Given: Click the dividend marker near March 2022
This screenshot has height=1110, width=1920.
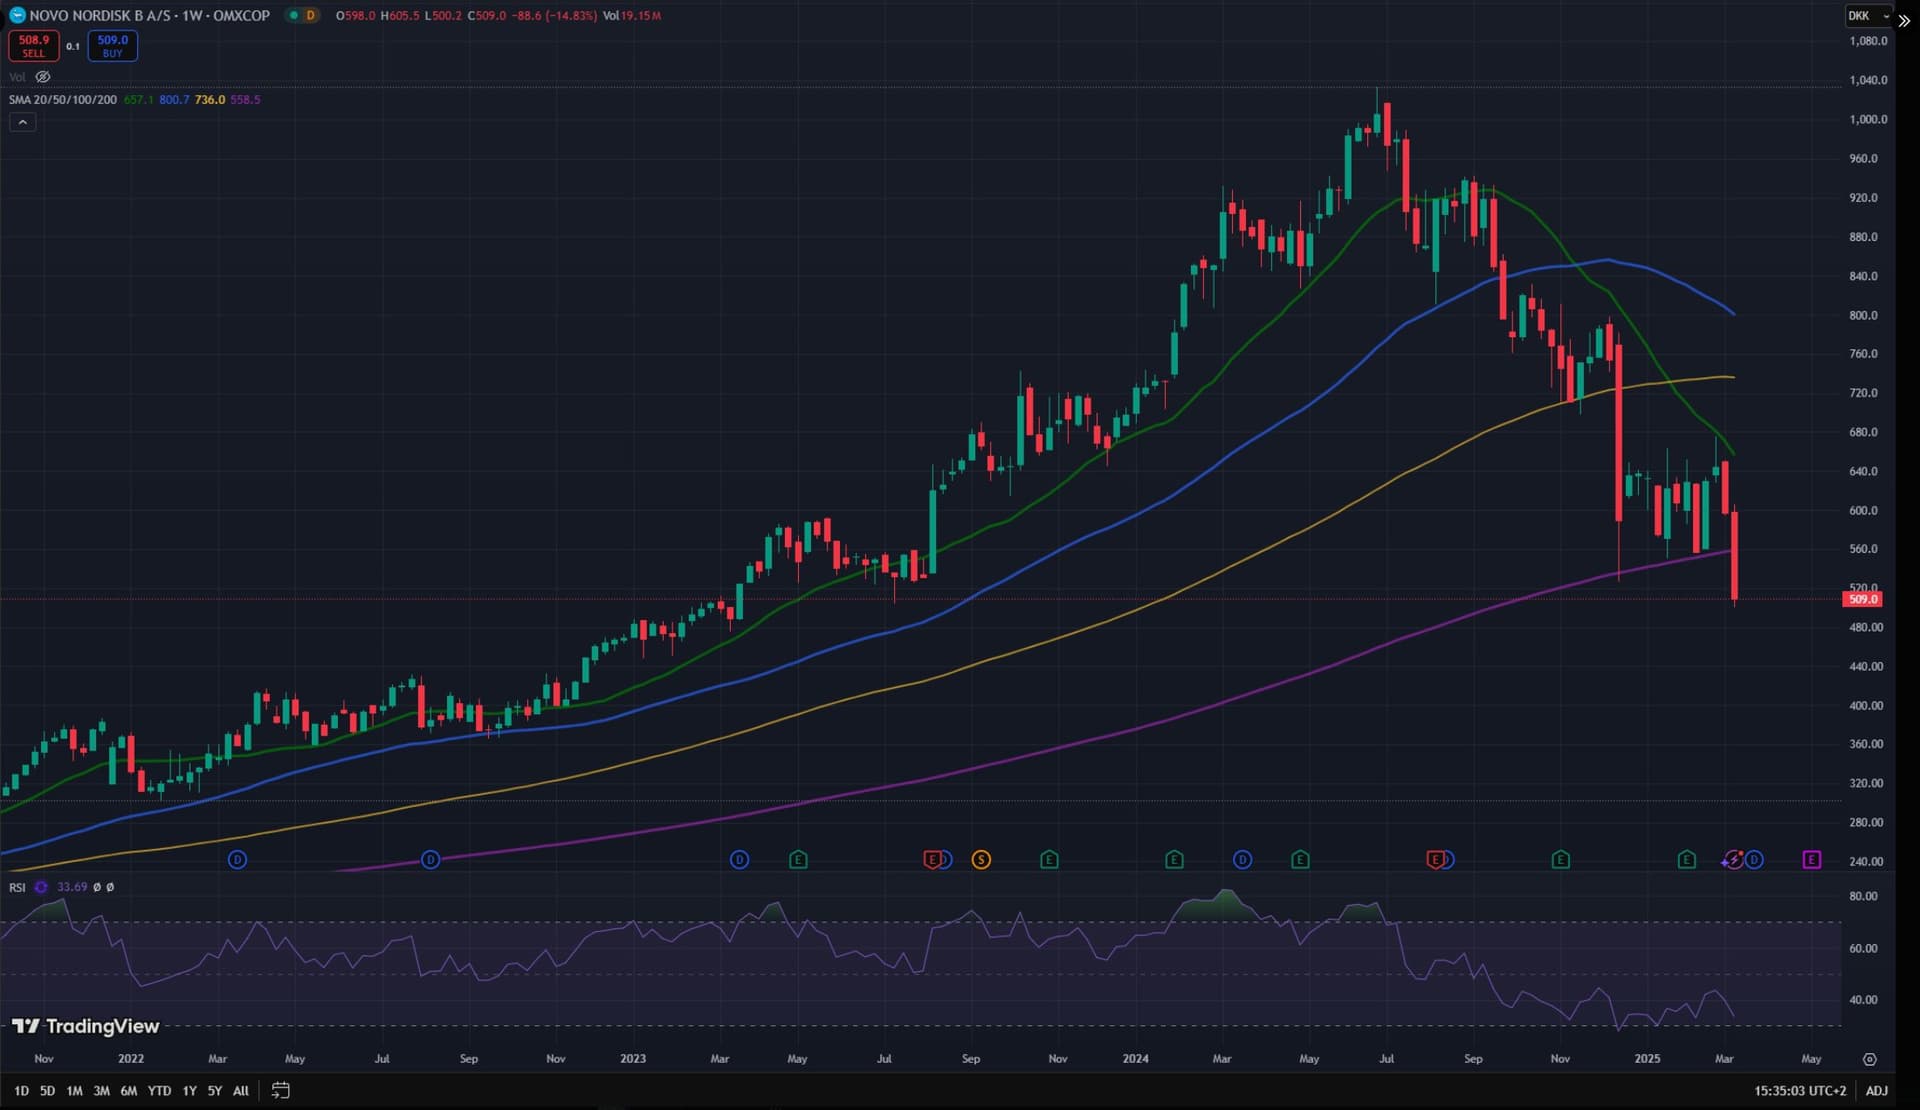Looking at the screenshot, I should coord(237,860).
